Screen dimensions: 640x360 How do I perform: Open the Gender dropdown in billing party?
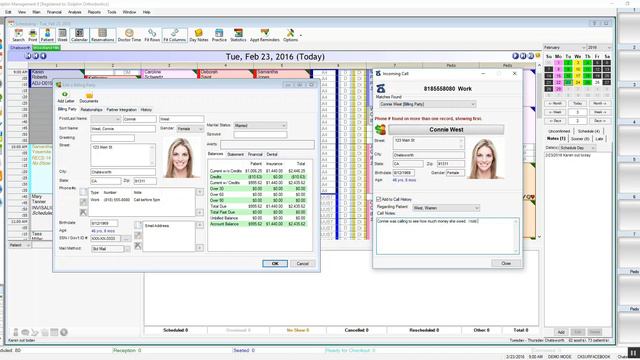(190, 129)
